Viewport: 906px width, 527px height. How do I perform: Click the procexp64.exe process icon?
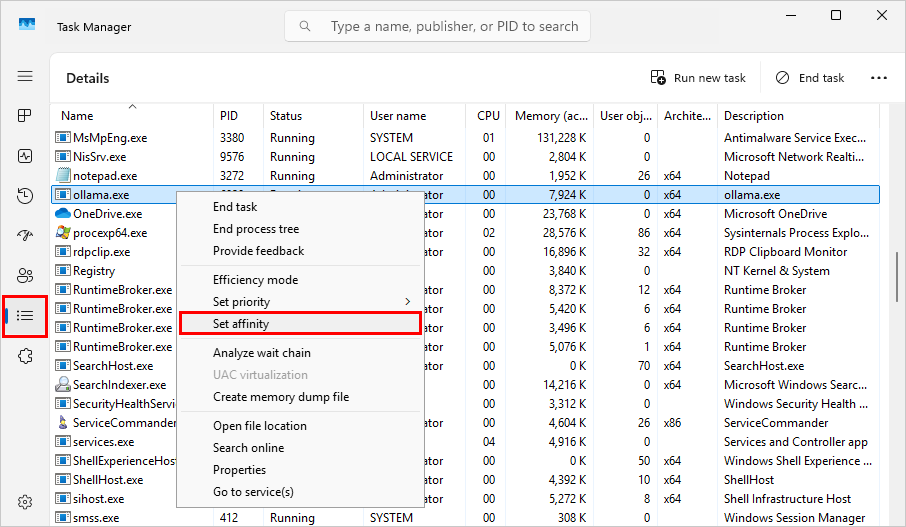62,232
